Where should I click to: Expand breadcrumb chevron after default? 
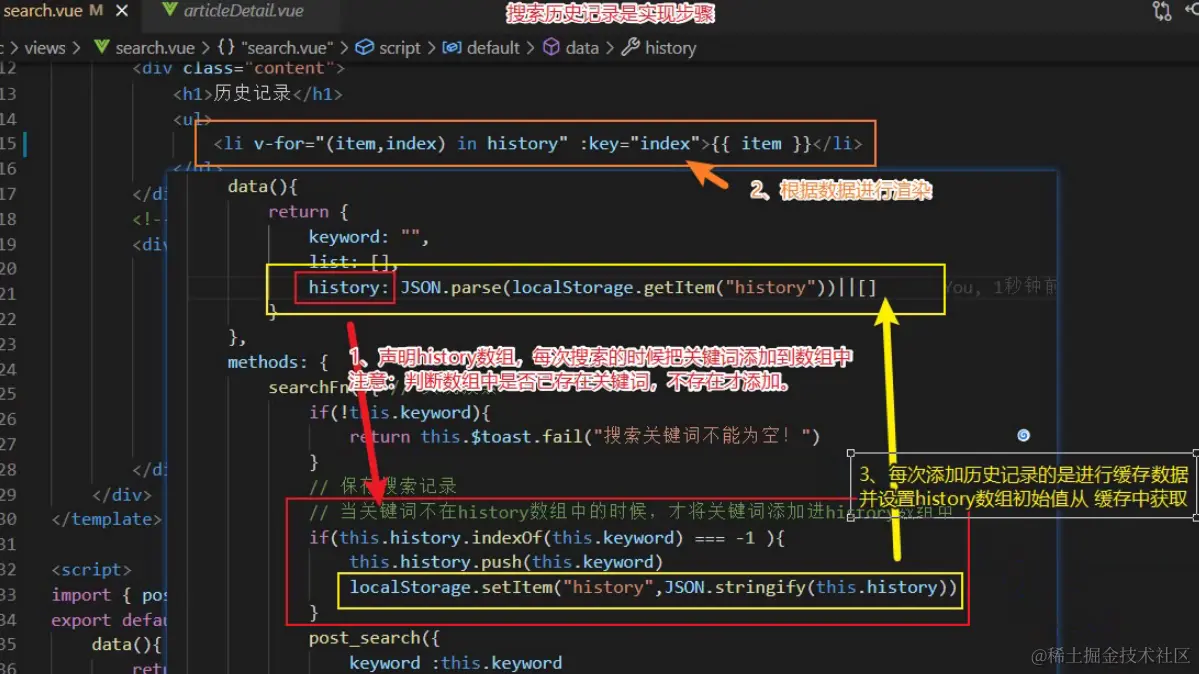[531, 47]
